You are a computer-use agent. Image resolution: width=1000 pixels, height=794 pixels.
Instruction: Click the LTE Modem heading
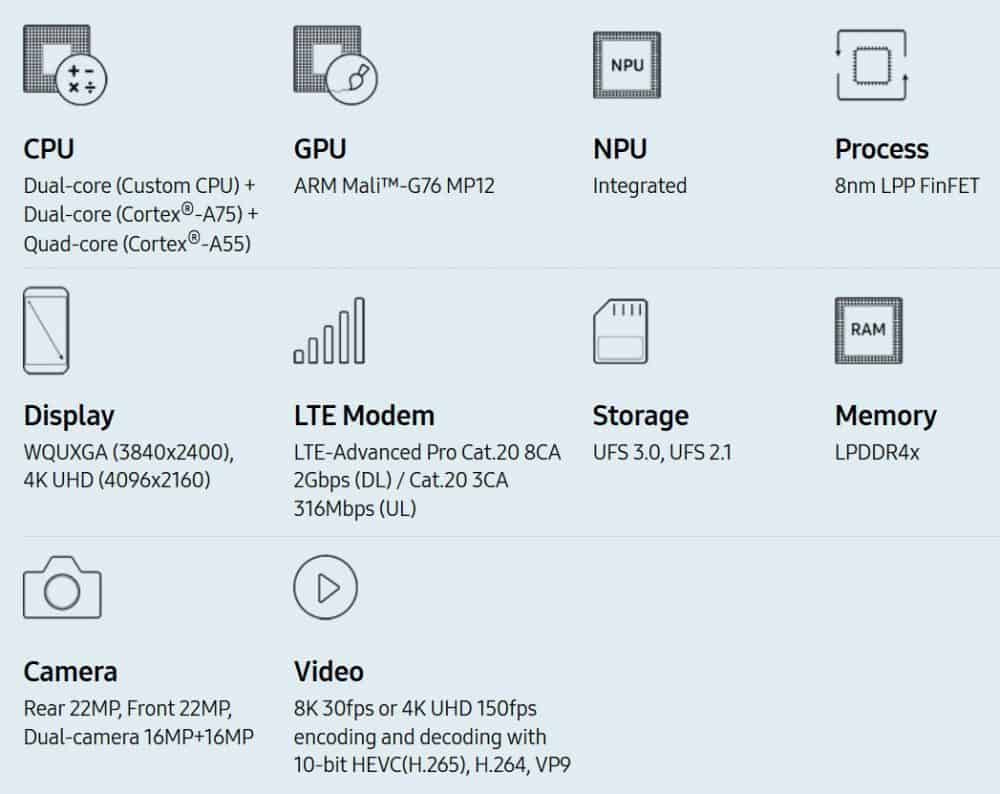(x=364, y=416)
